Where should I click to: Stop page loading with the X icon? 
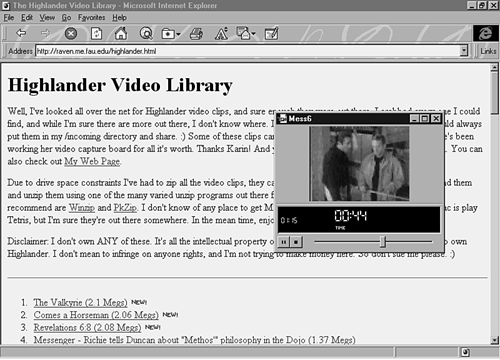pyautogui.click(x=71, y=33)
